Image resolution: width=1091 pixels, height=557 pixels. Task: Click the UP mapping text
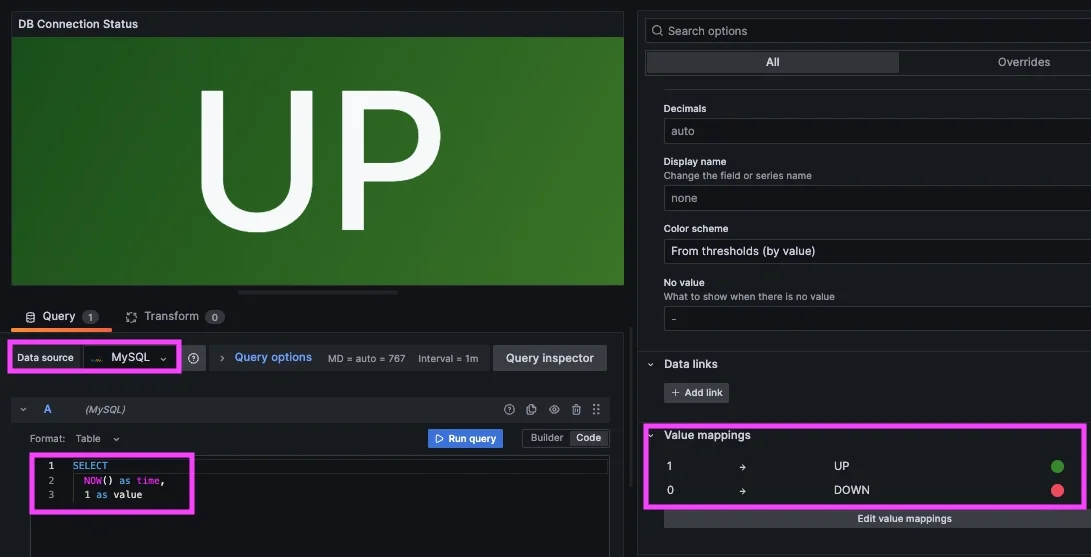click(x=841, y=466)
